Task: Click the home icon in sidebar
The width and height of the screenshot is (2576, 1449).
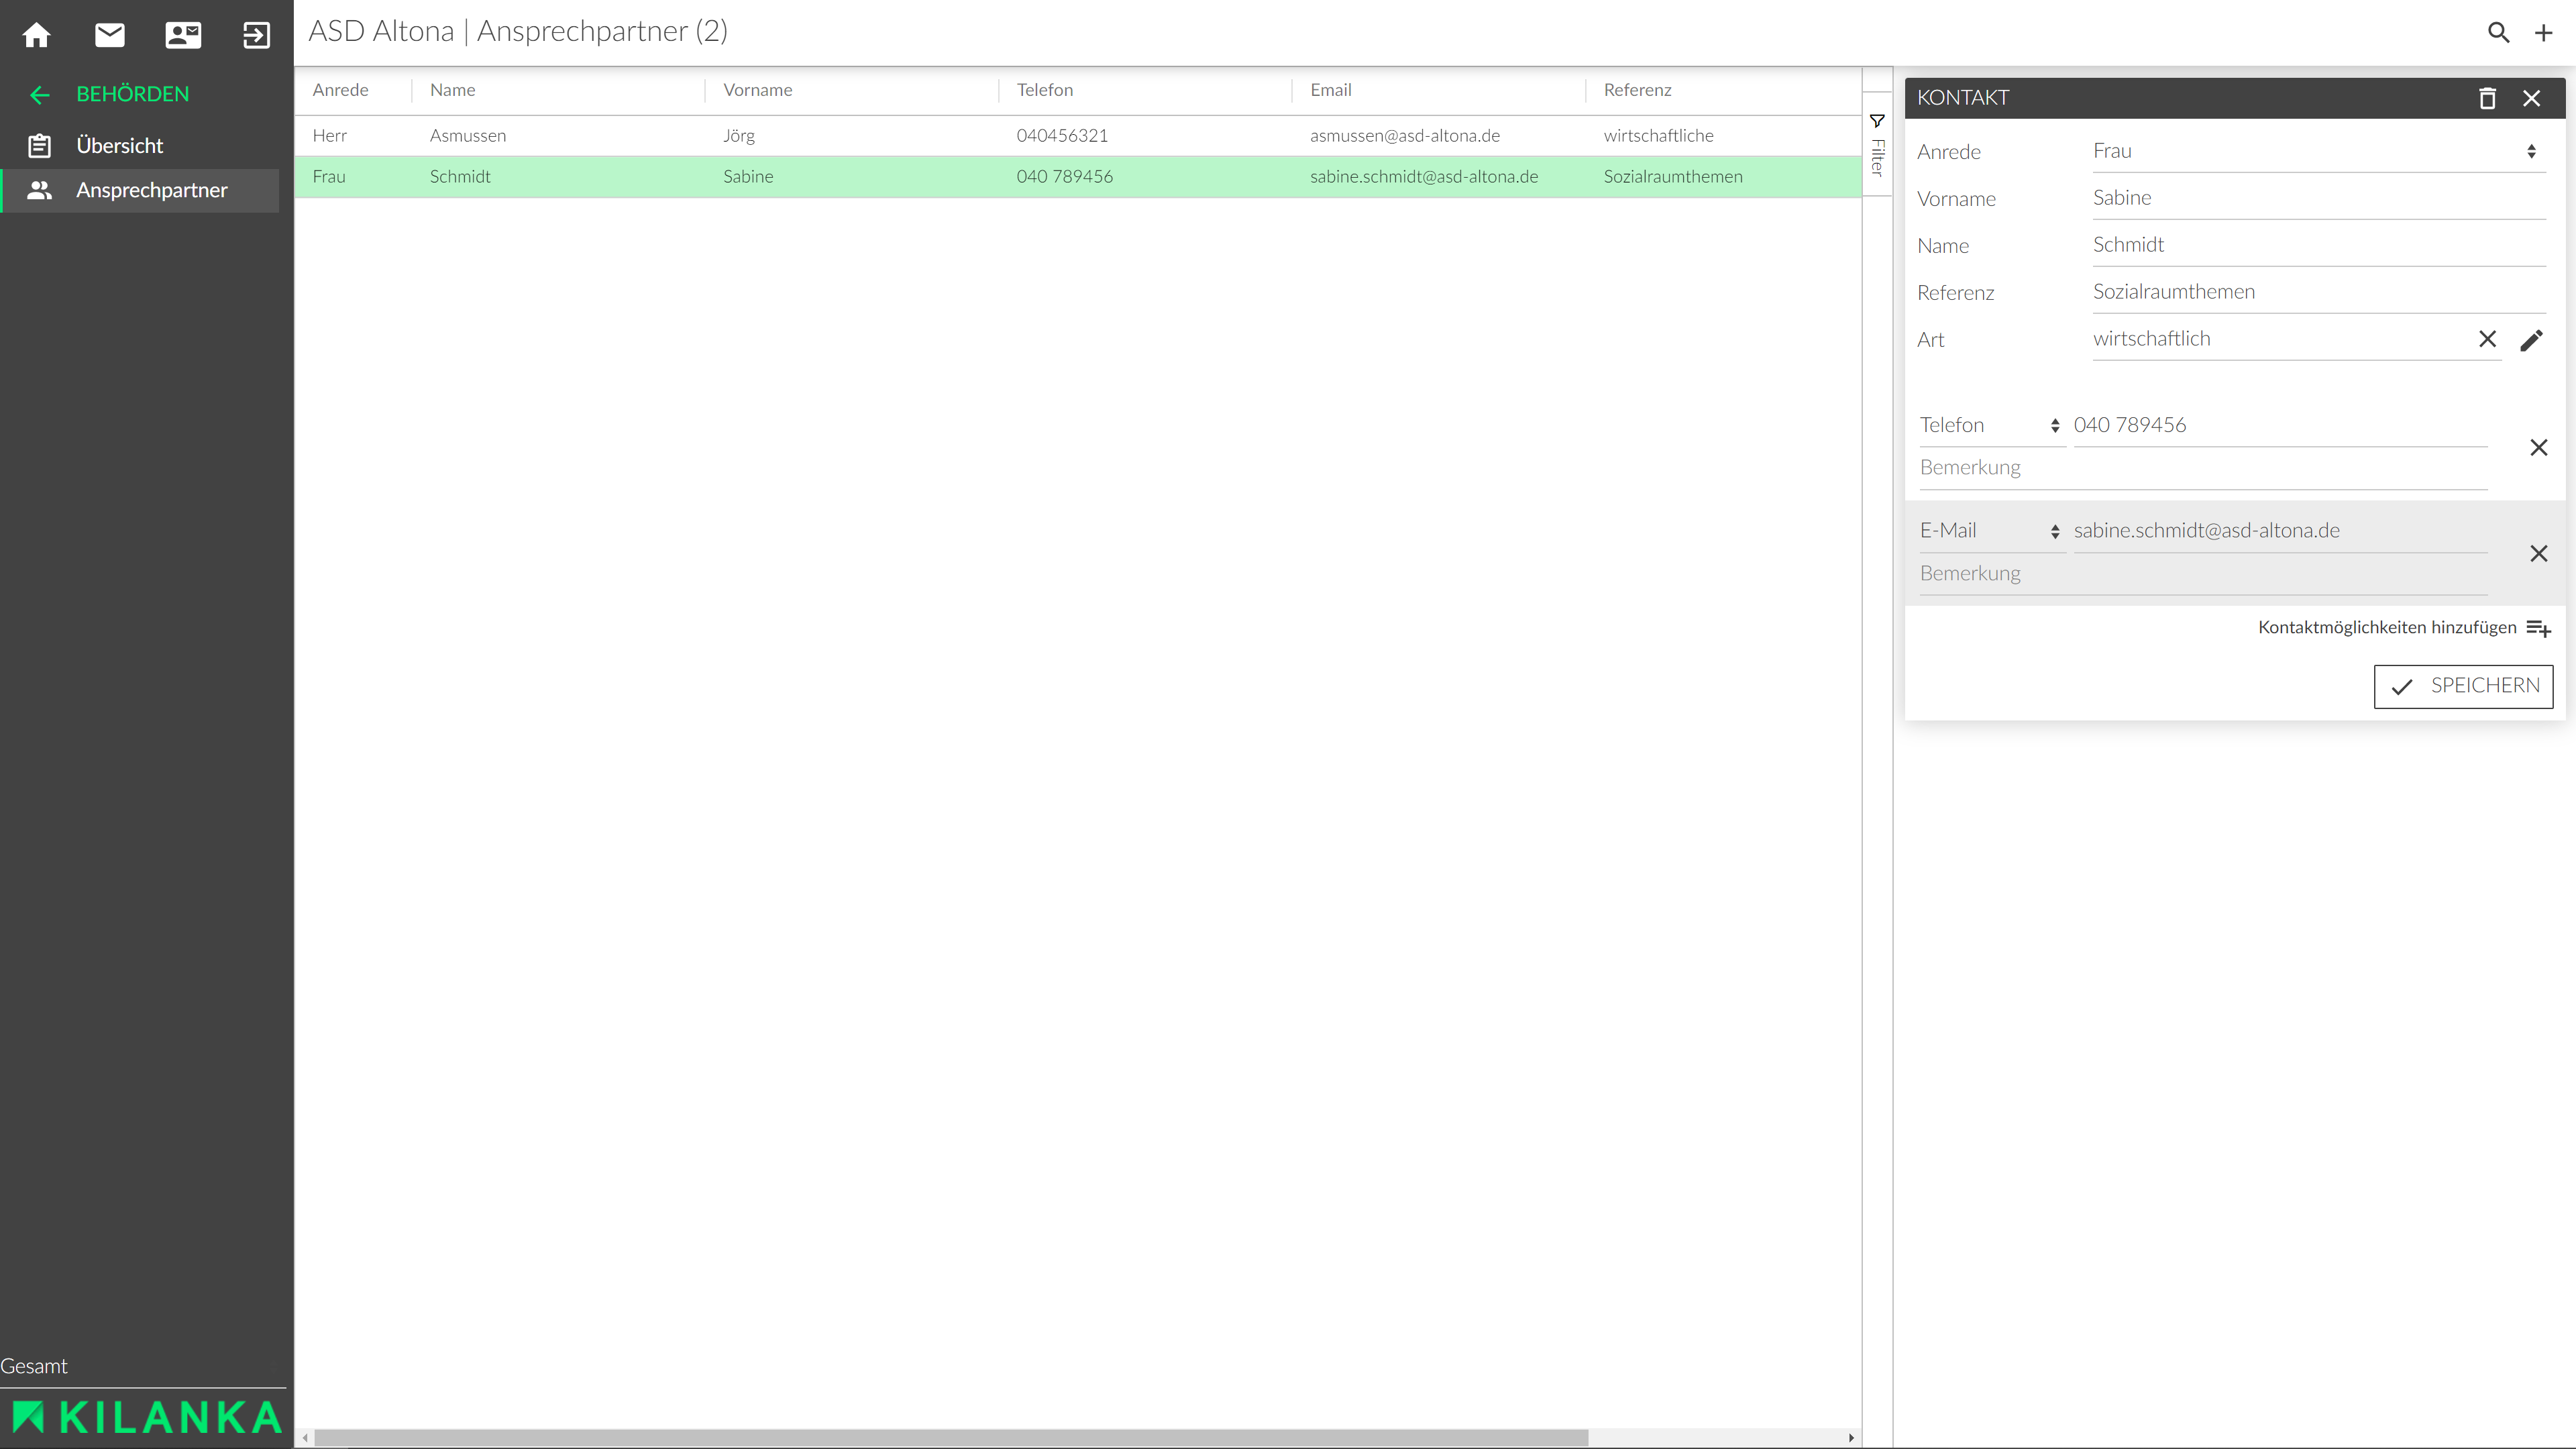Action: click(x=37, y=35)
